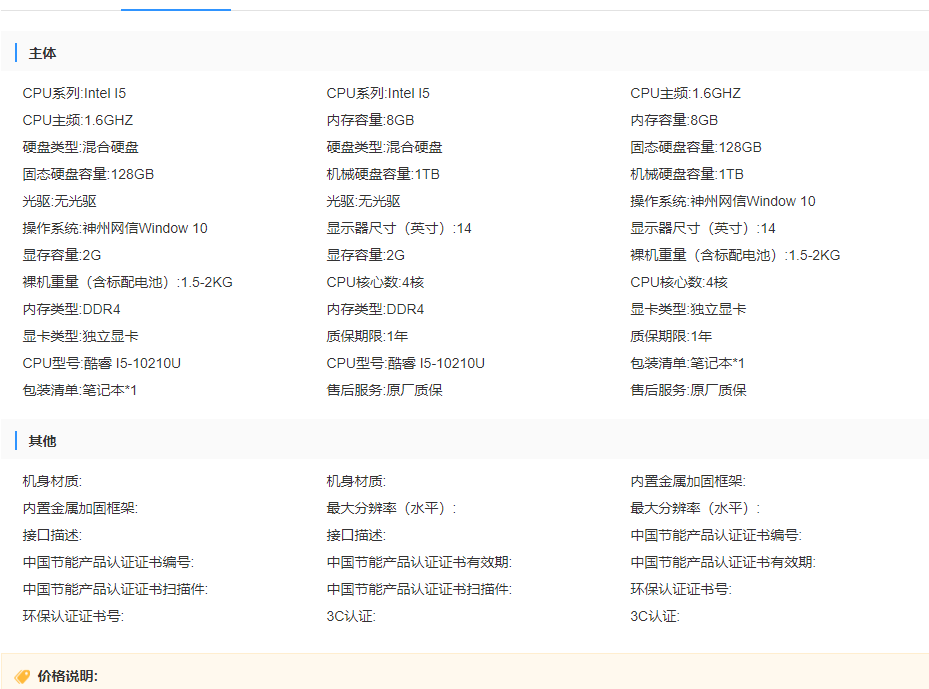Select 售后服务:原厂质保 directly below CPU型号
The height and width of the screenshot is (689, 929).
(385, 390)
